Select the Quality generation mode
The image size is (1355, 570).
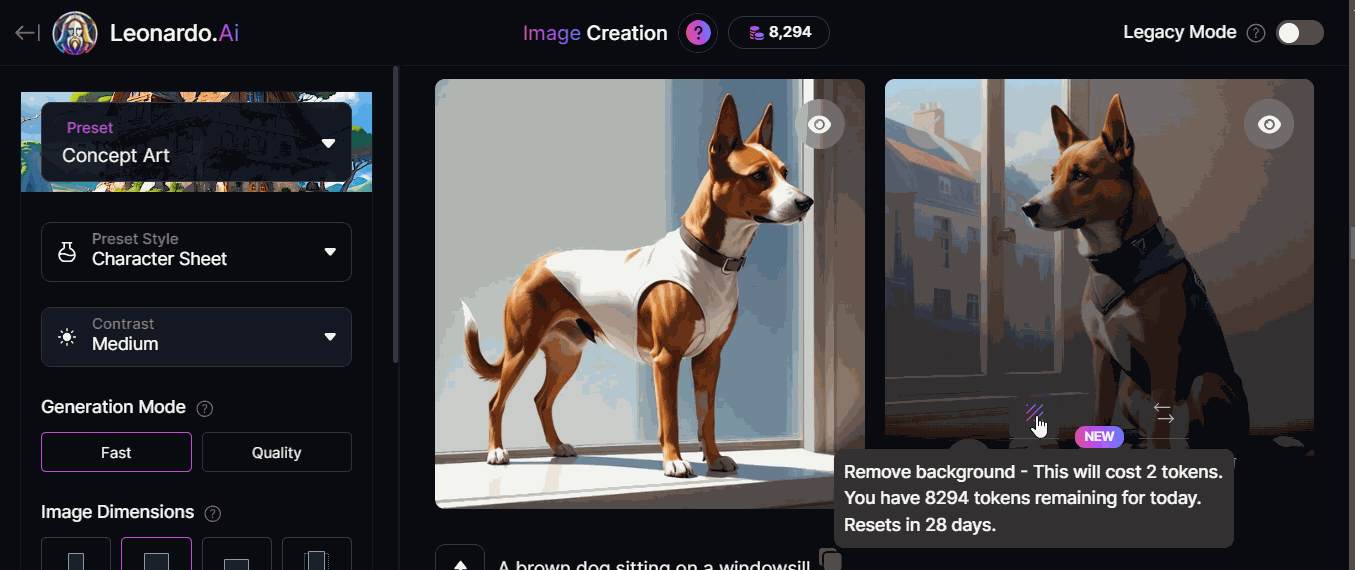[277, 452]
